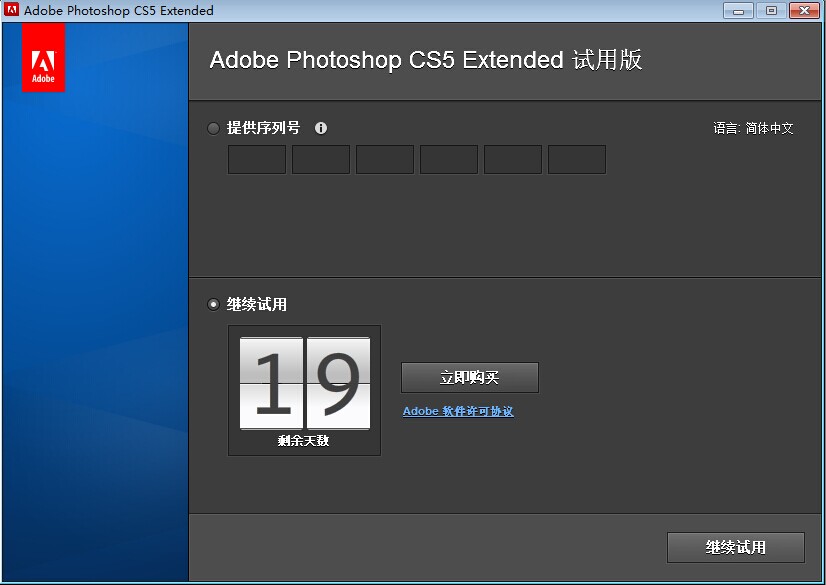Click the 剩余天数 label
Screen dimensions: 826x585
click(303, 440)
